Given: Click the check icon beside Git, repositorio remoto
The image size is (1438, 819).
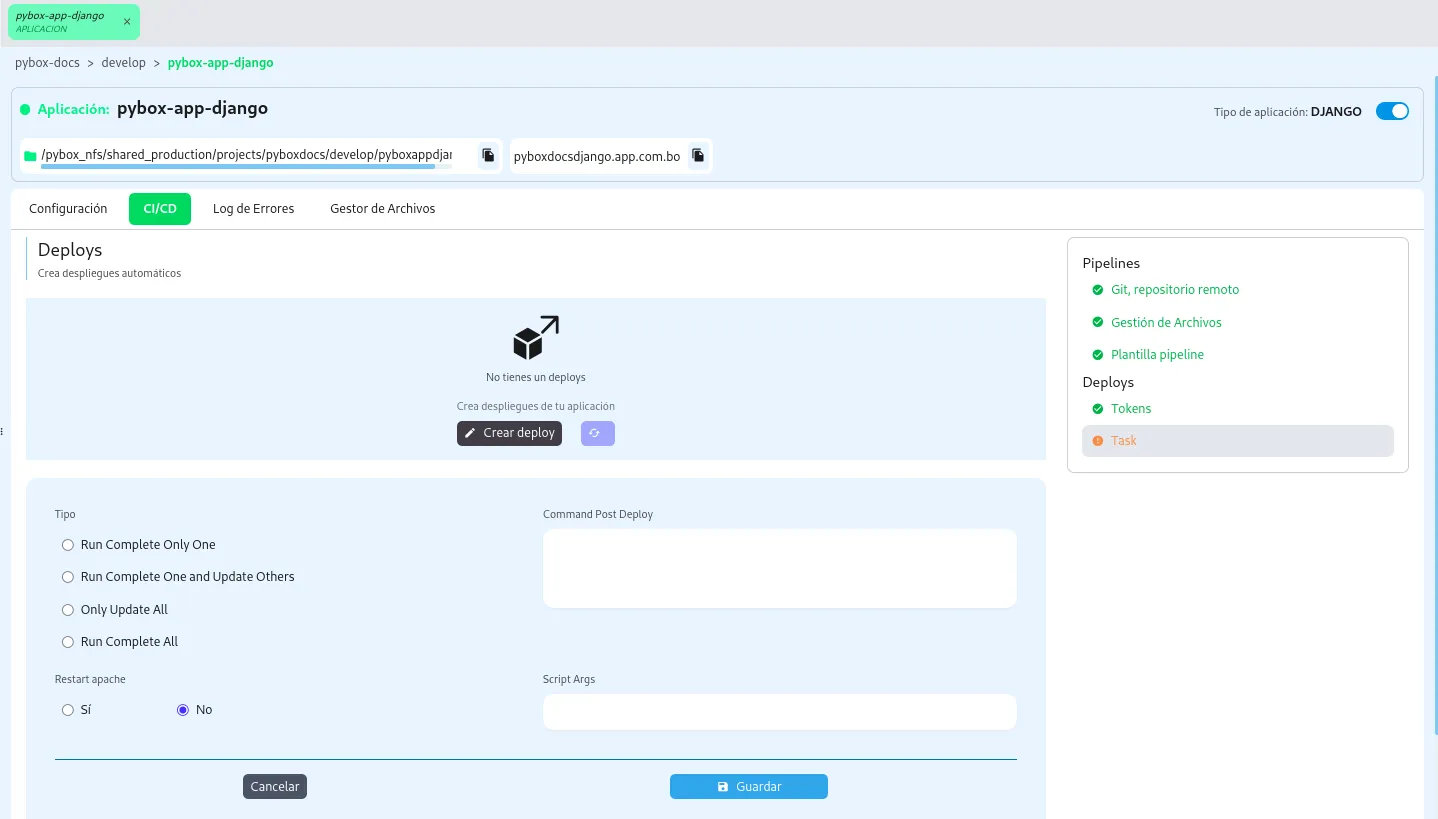Looking at the screenshot, I should click(x=1097, y=290).
